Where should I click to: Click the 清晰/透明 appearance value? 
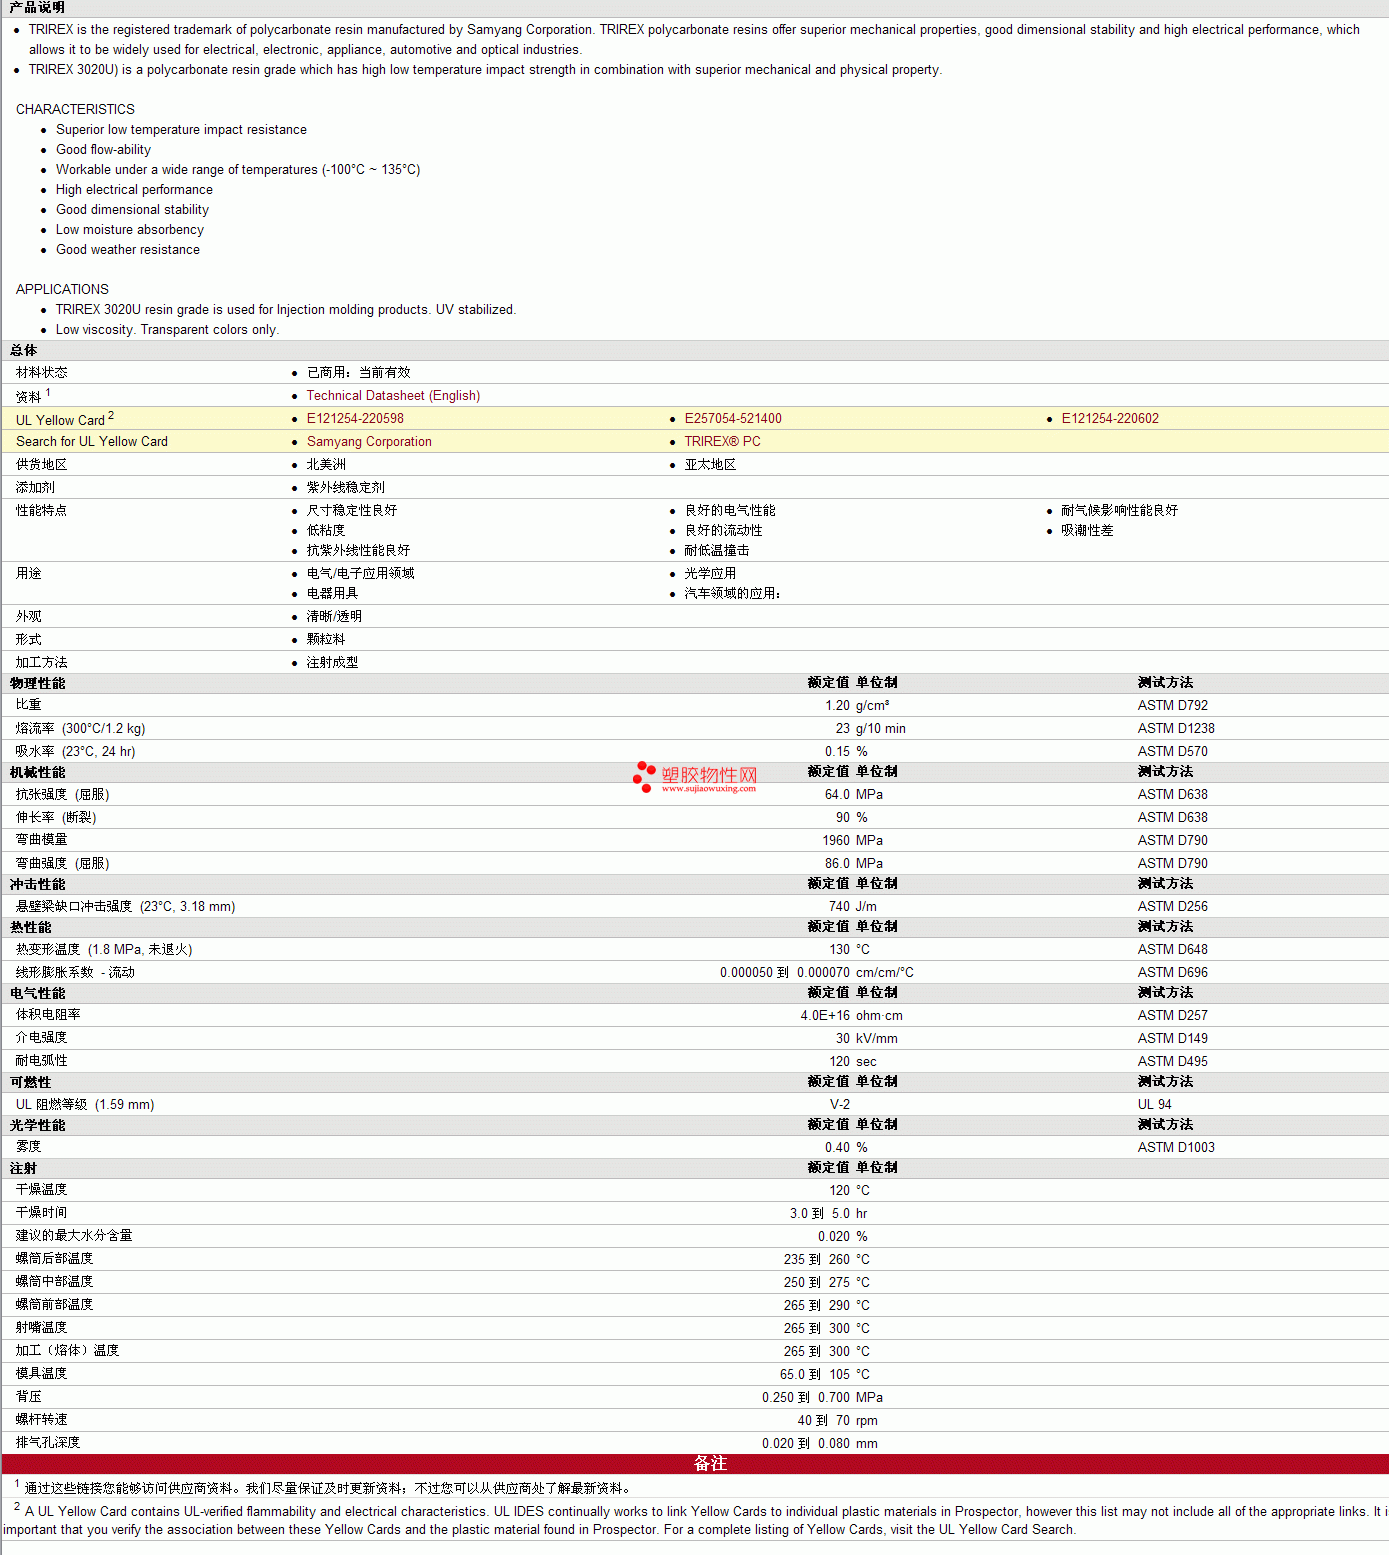(334, 617)
